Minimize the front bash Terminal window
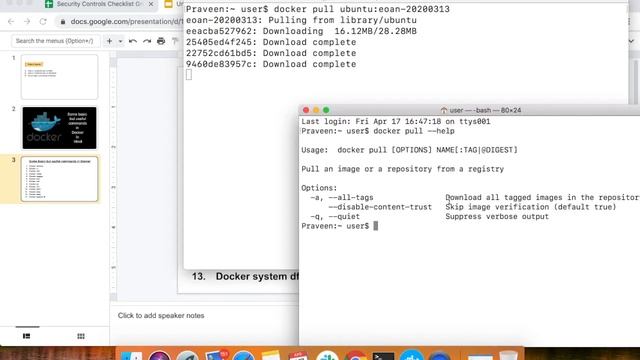The image size is (640, 360). pos(316,110)
